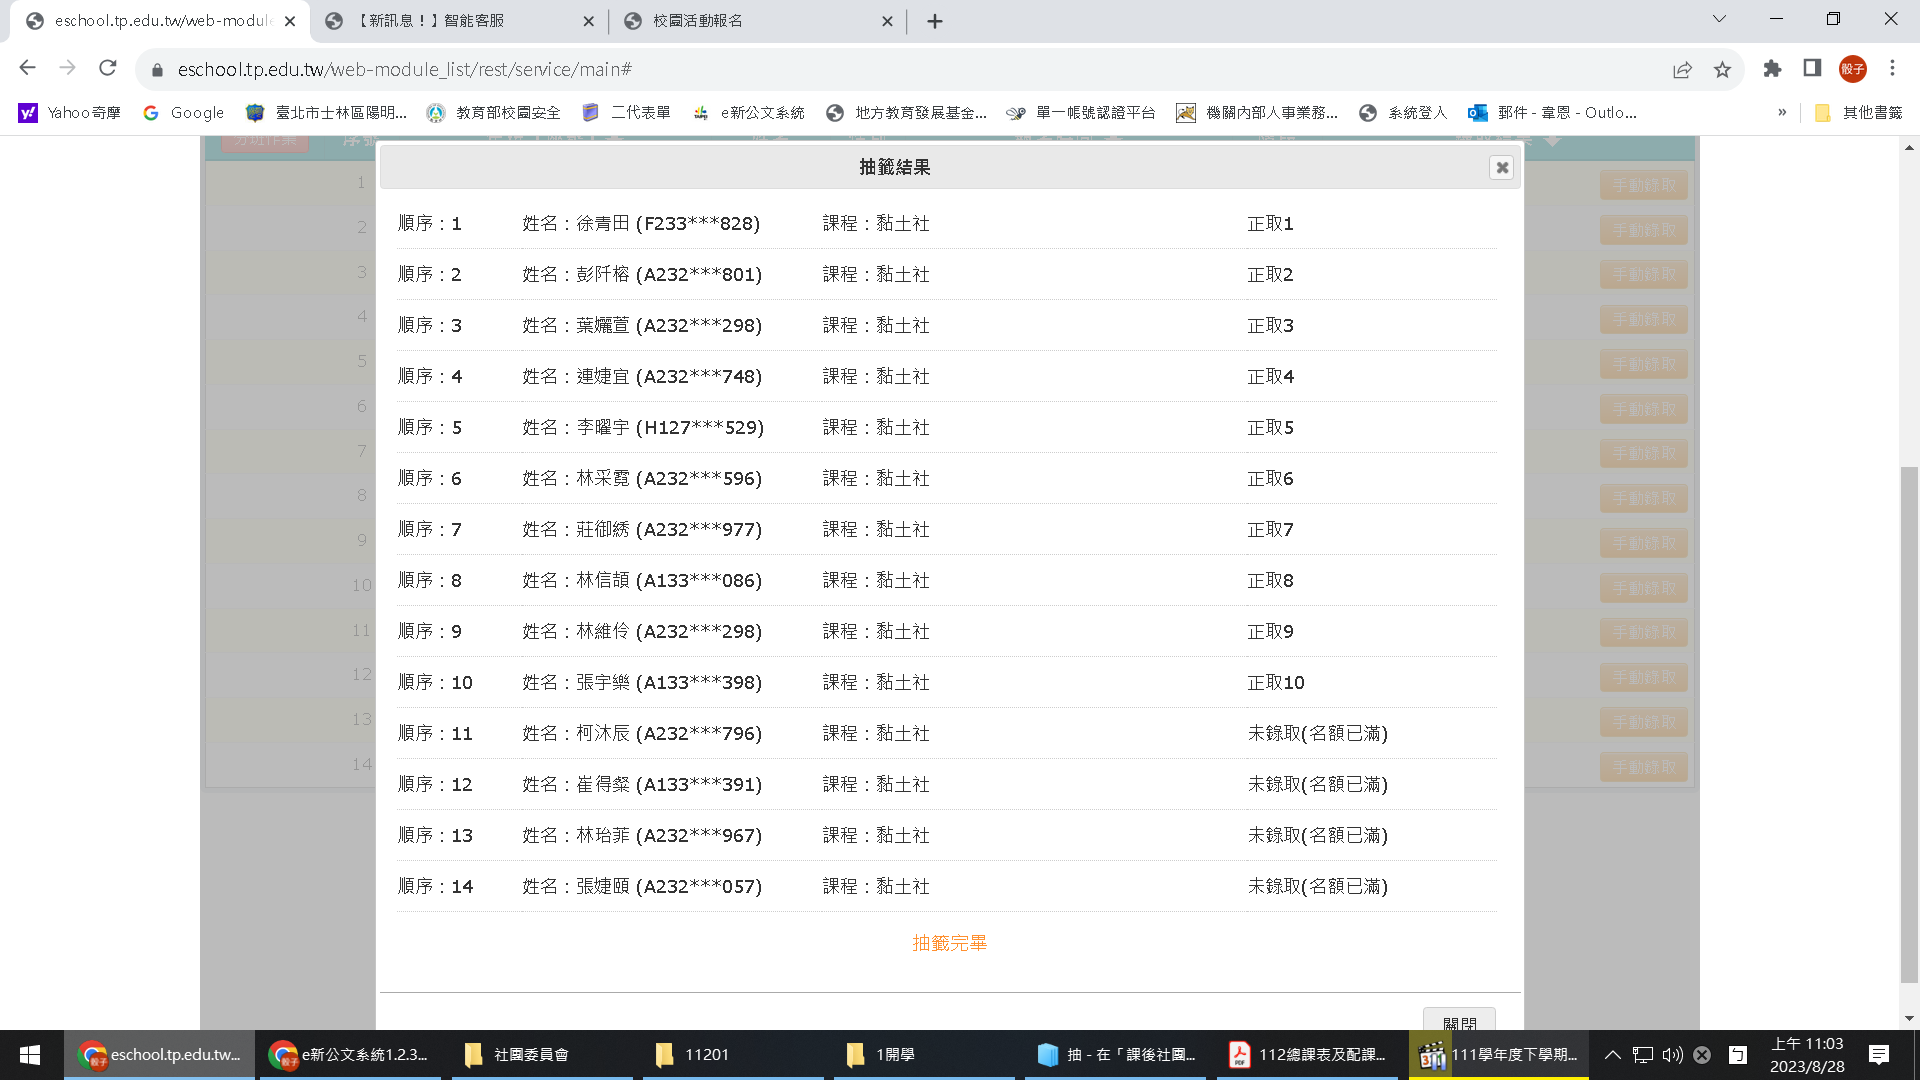Expand hidden bookmarks overflow chevron
The width and height of the screenshot is (1920, 1080).
(1782, 113)
